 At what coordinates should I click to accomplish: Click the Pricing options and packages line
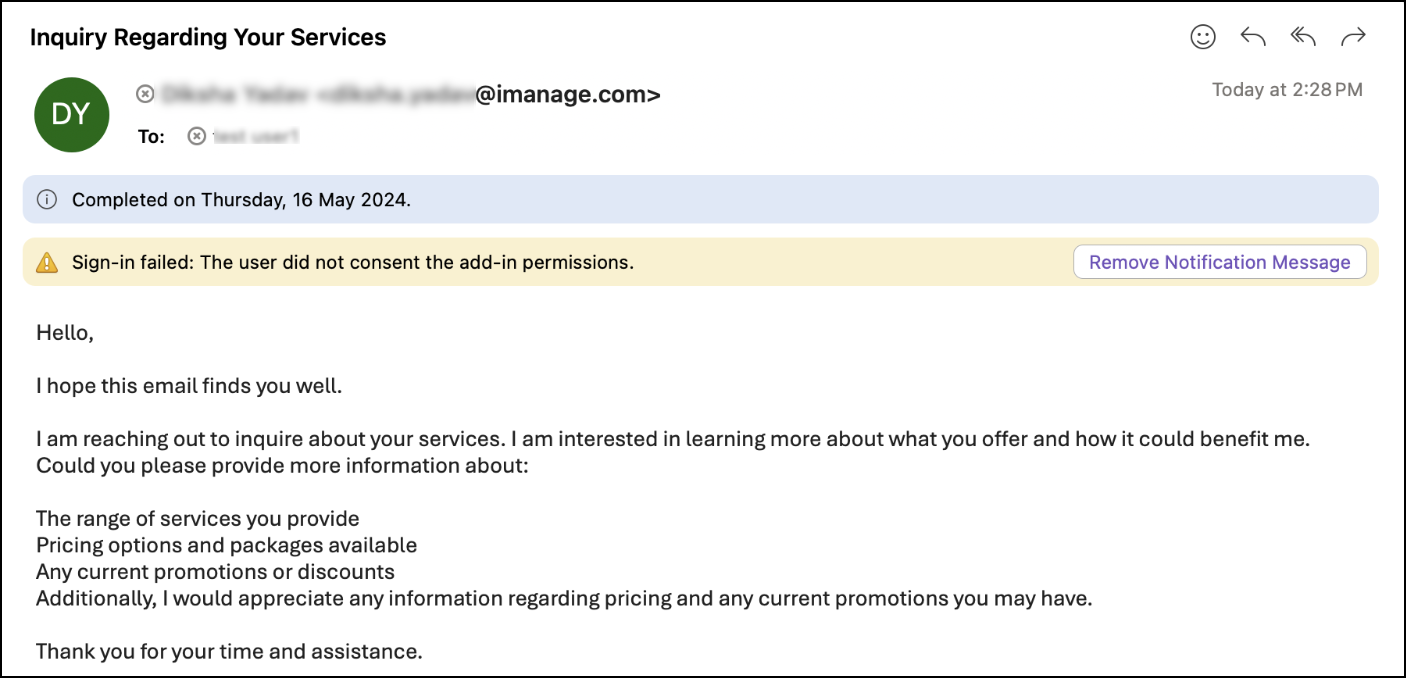(226, 546)
